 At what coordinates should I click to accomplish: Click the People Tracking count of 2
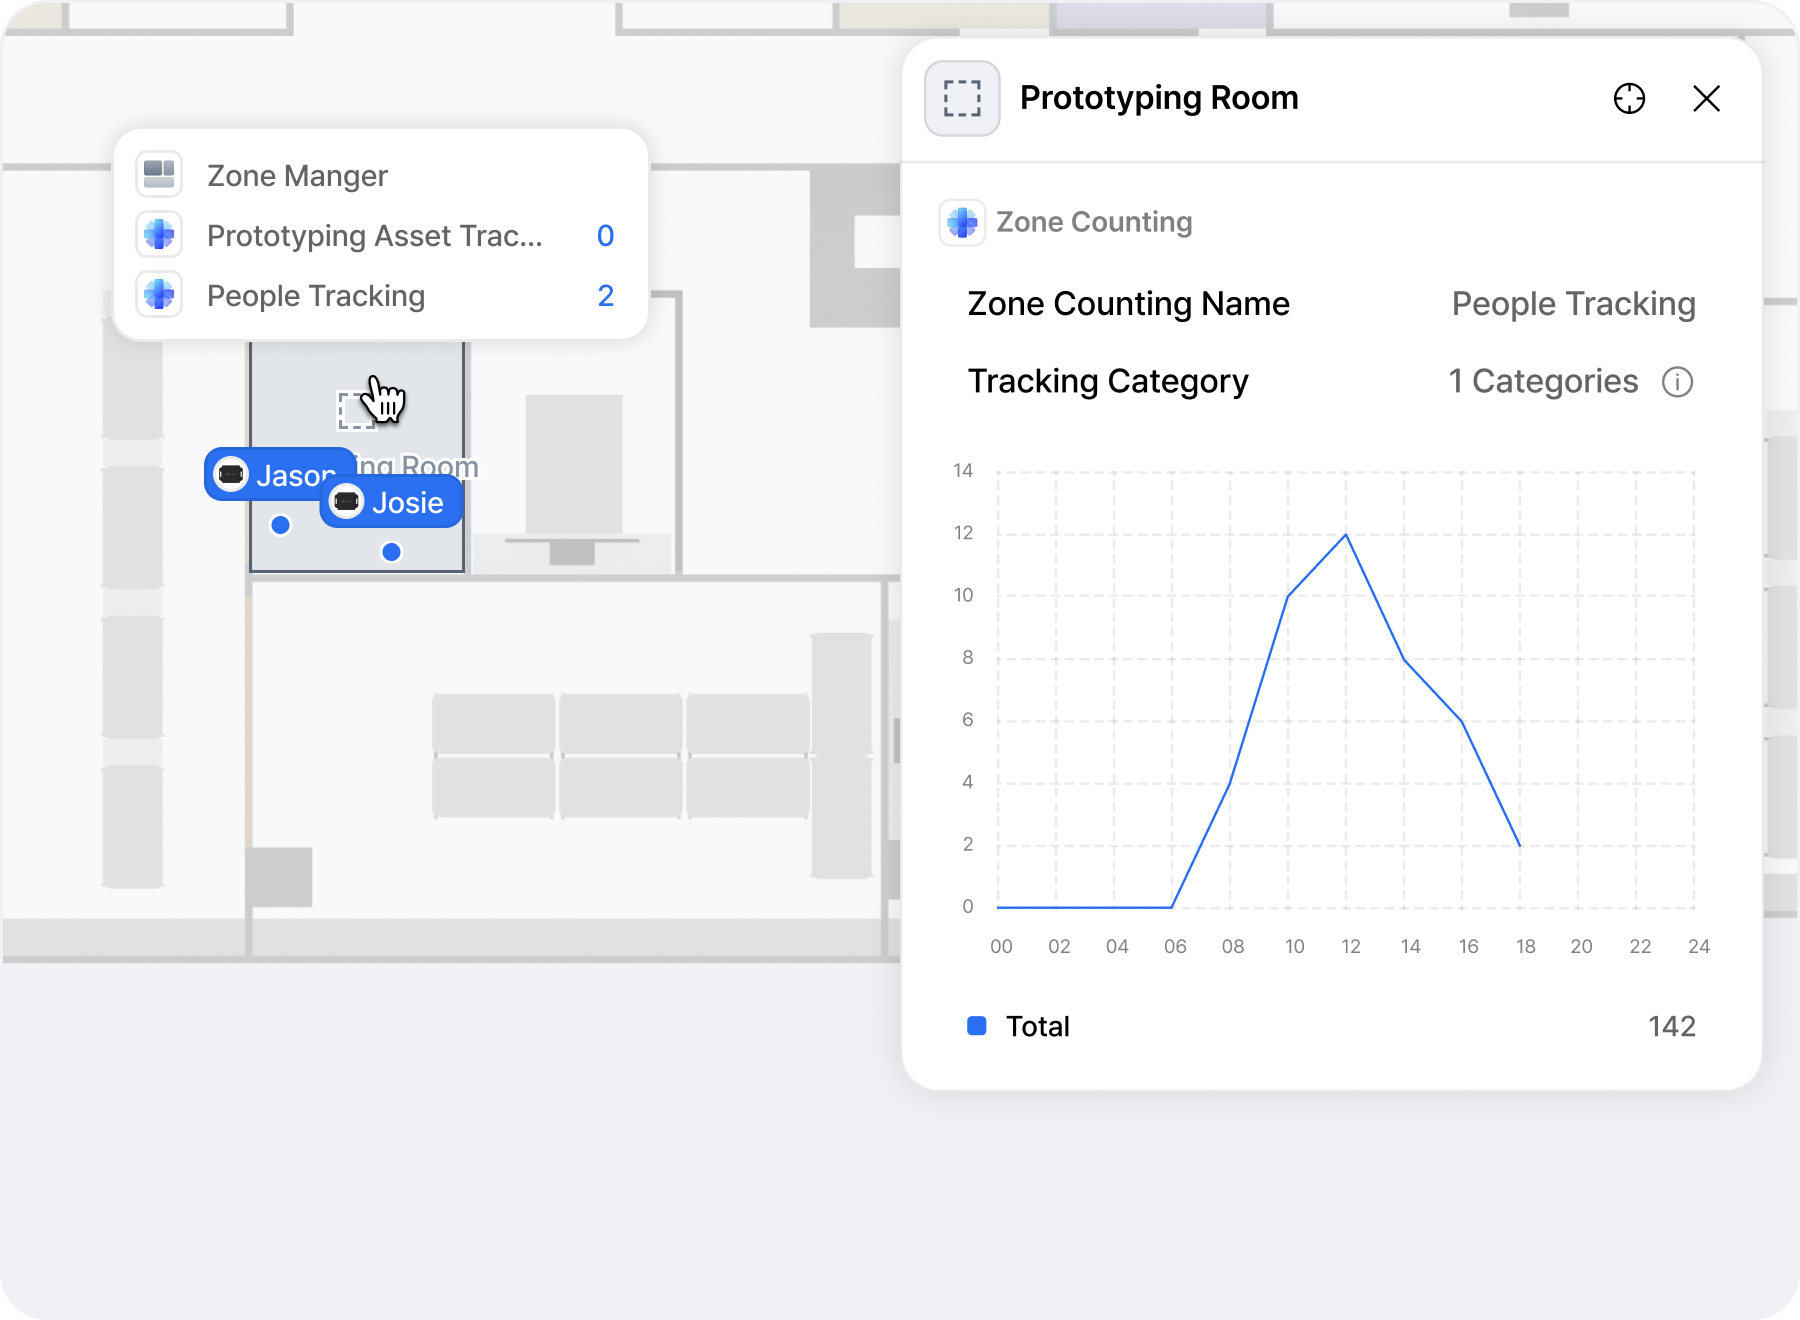click(605, 296)
